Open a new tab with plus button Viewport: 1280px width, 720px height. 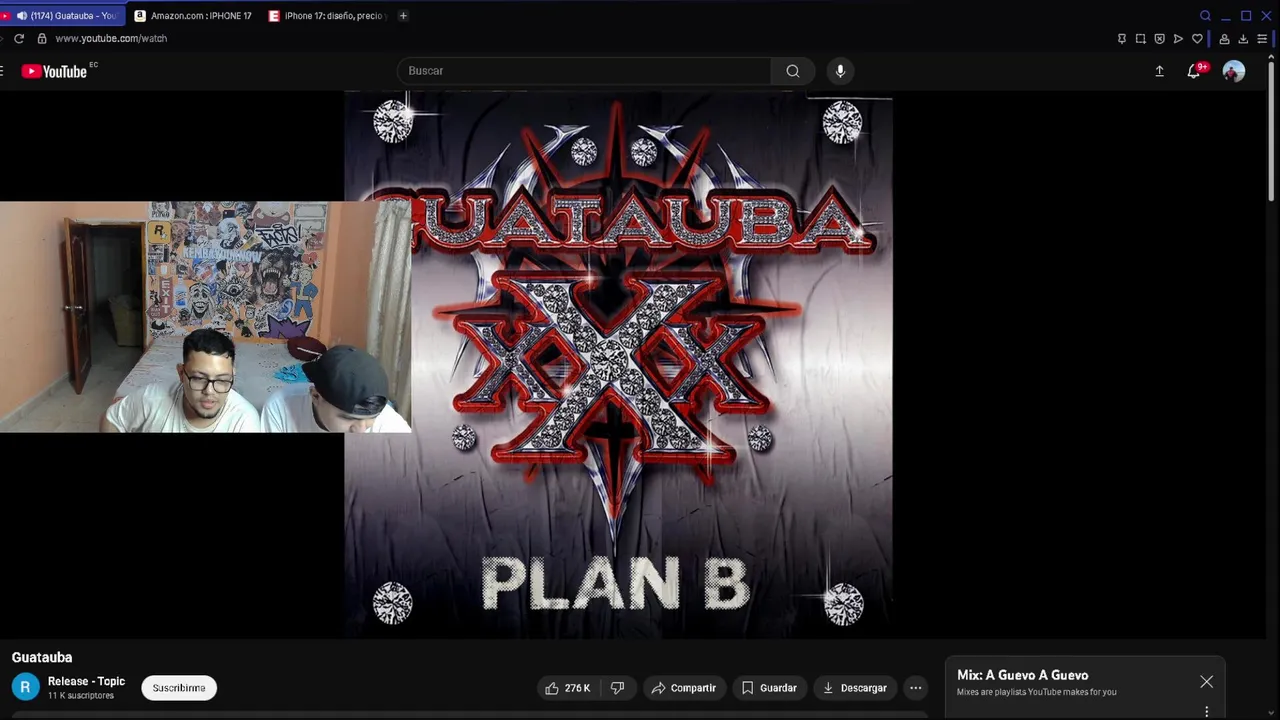coord(403,15)
